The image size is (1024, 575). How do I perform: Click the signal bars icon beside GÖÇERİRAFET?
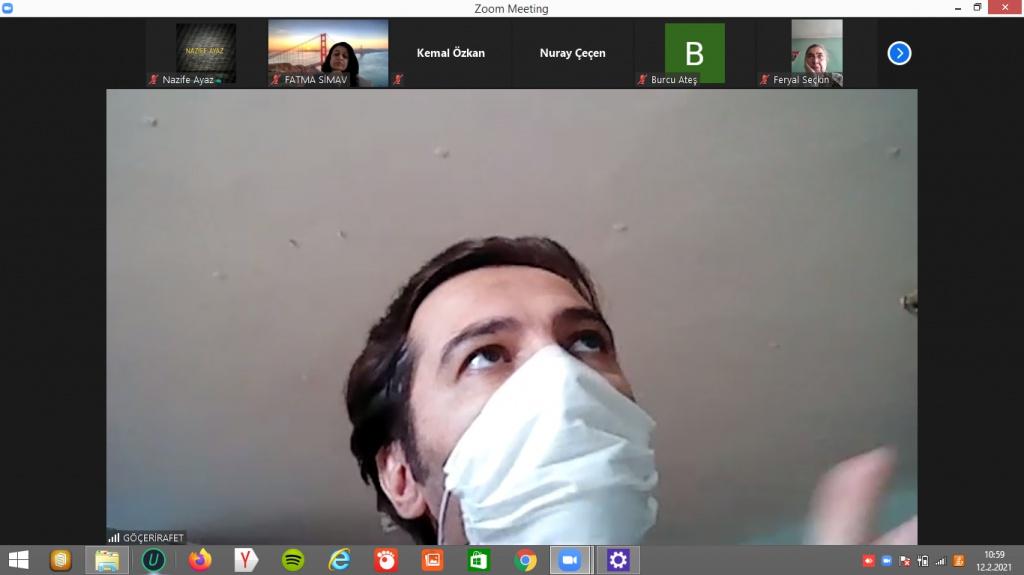[114, 537]
